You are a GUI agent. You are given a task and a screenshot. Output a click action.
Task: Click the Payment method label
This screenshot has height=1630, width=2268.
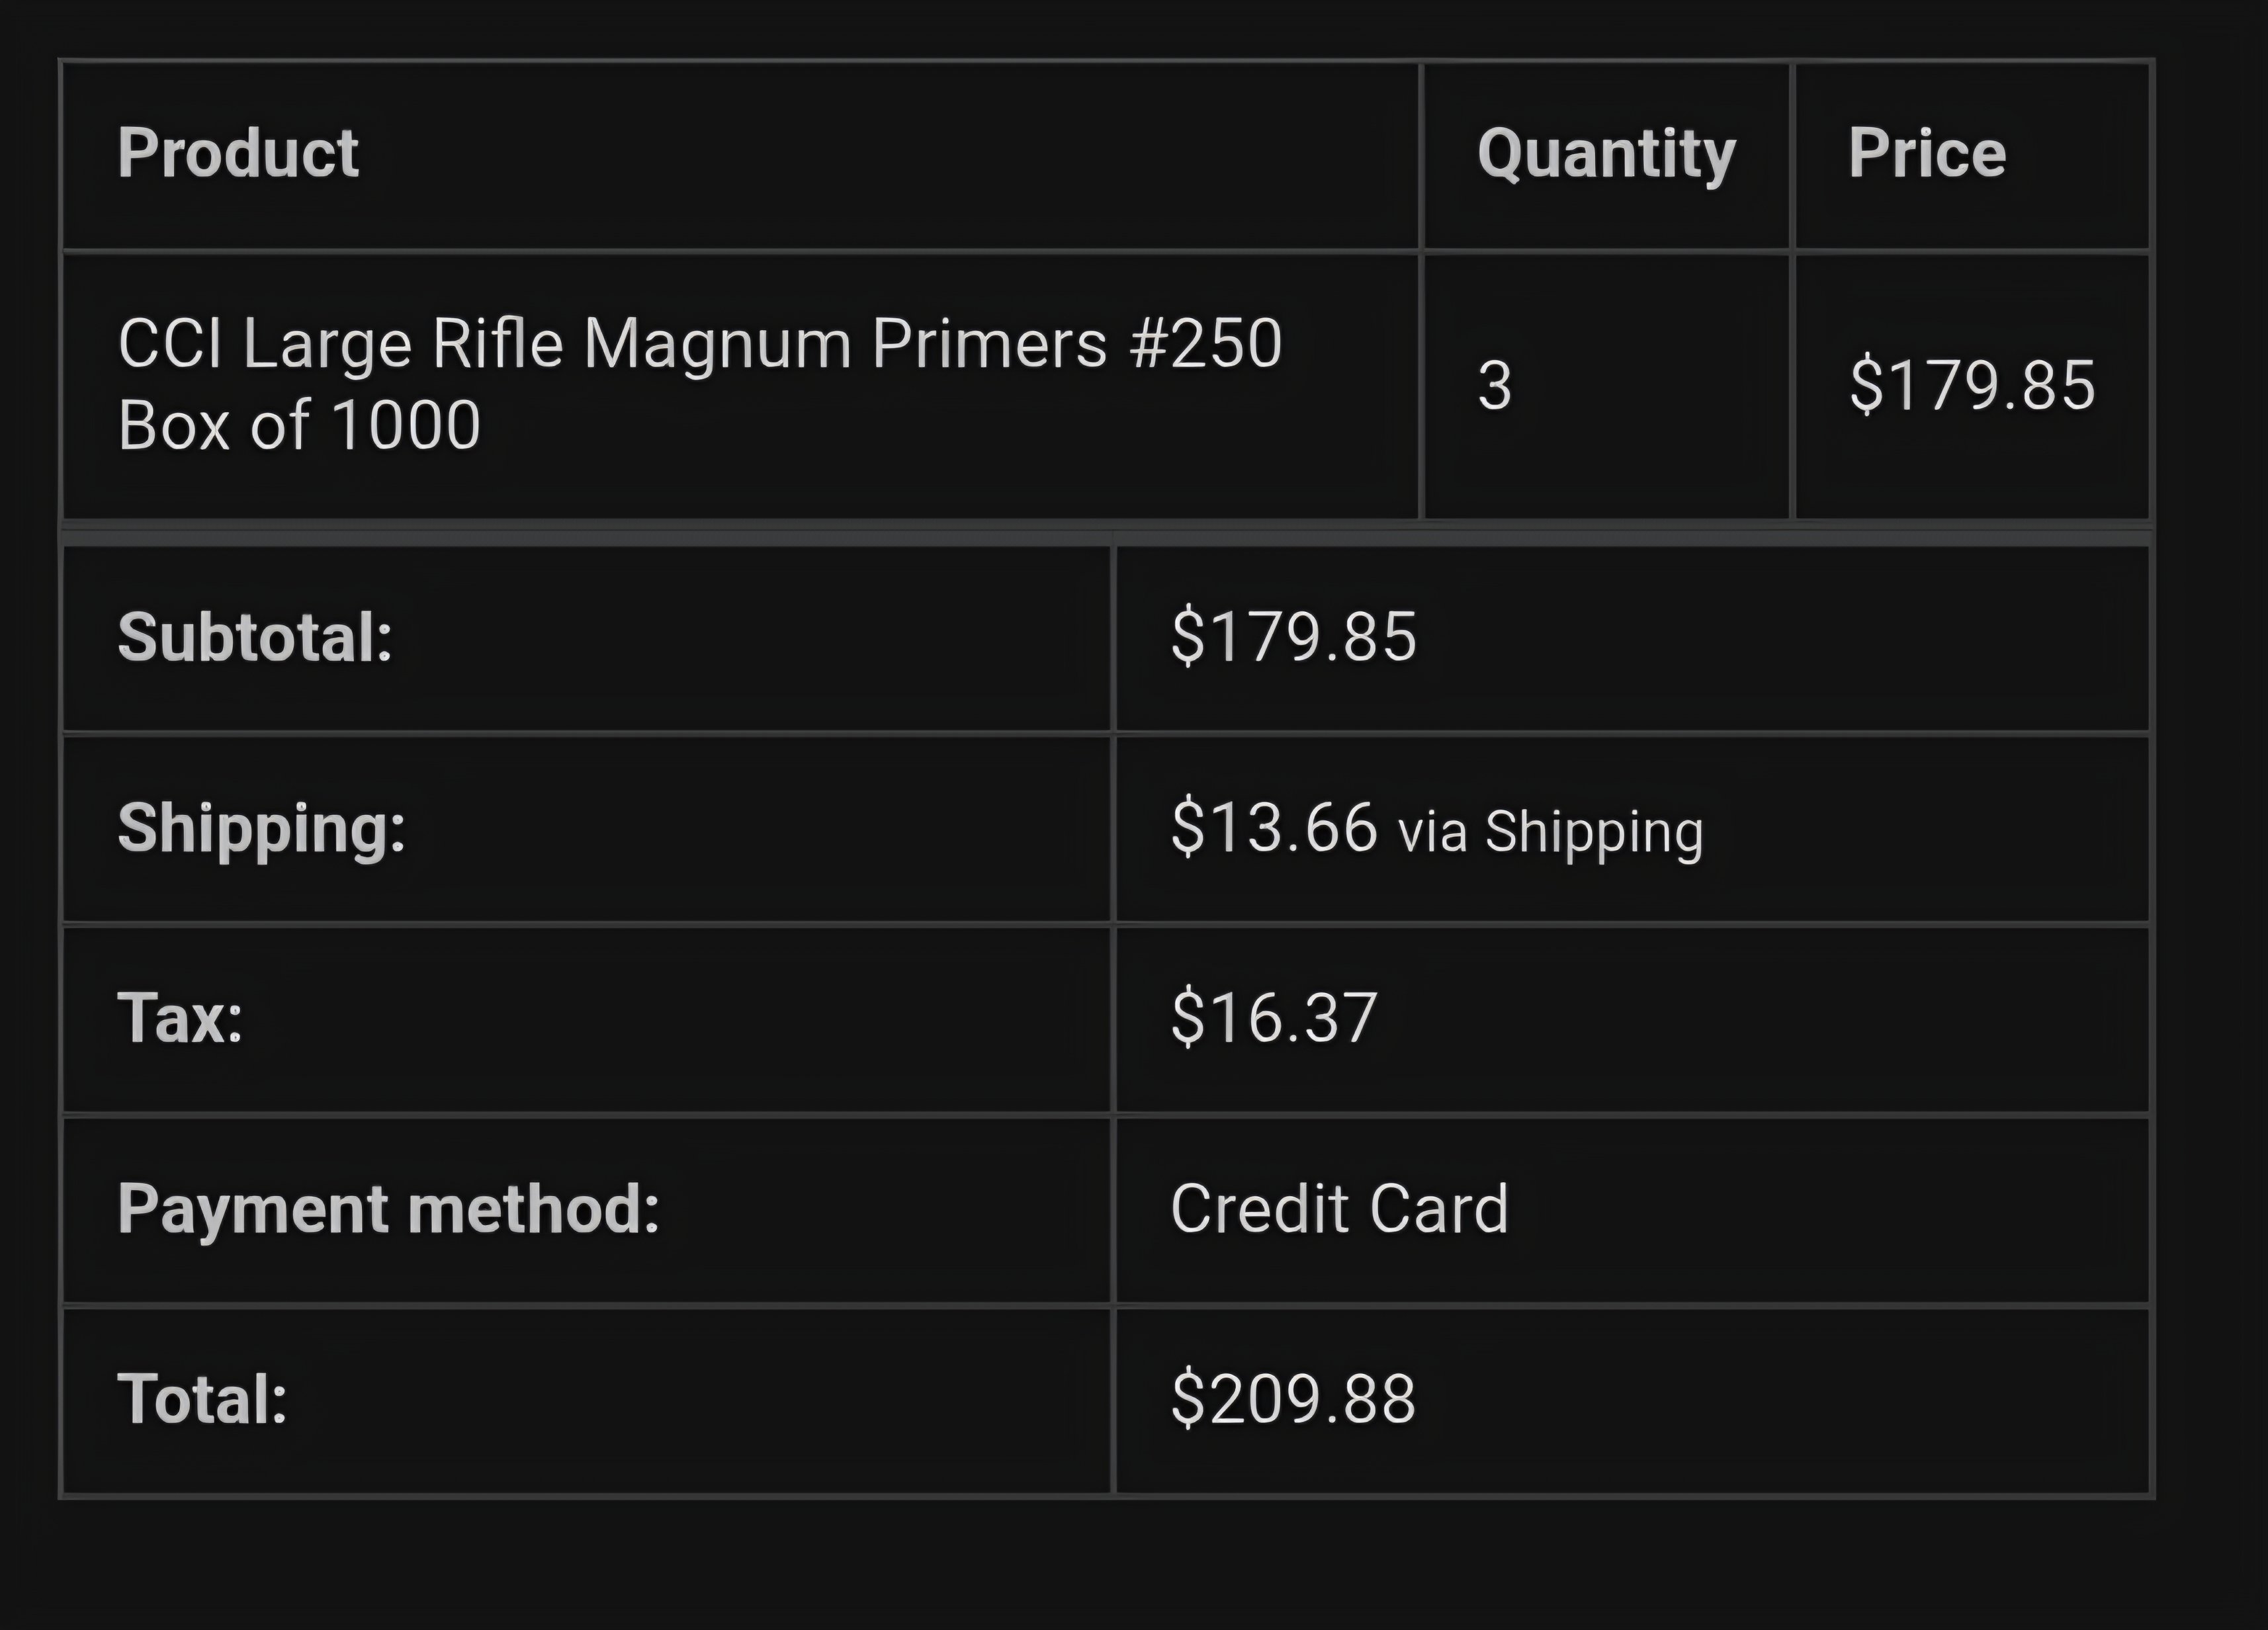click(x=388, y=1209)
